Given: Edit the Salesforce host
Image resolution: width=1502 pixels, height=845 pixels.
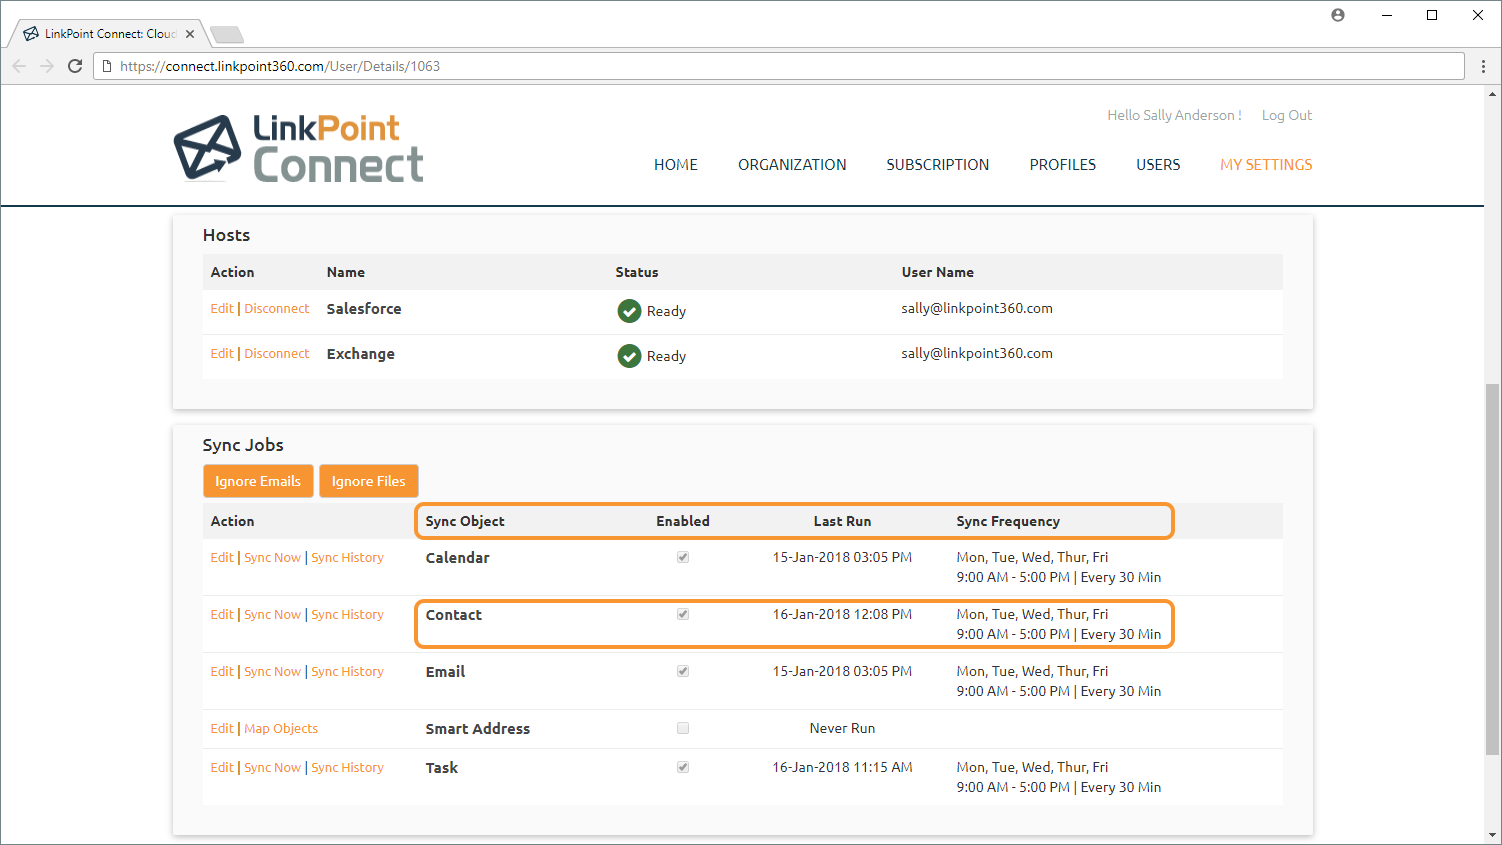Looking at the screenshot, I should (222, 309).
